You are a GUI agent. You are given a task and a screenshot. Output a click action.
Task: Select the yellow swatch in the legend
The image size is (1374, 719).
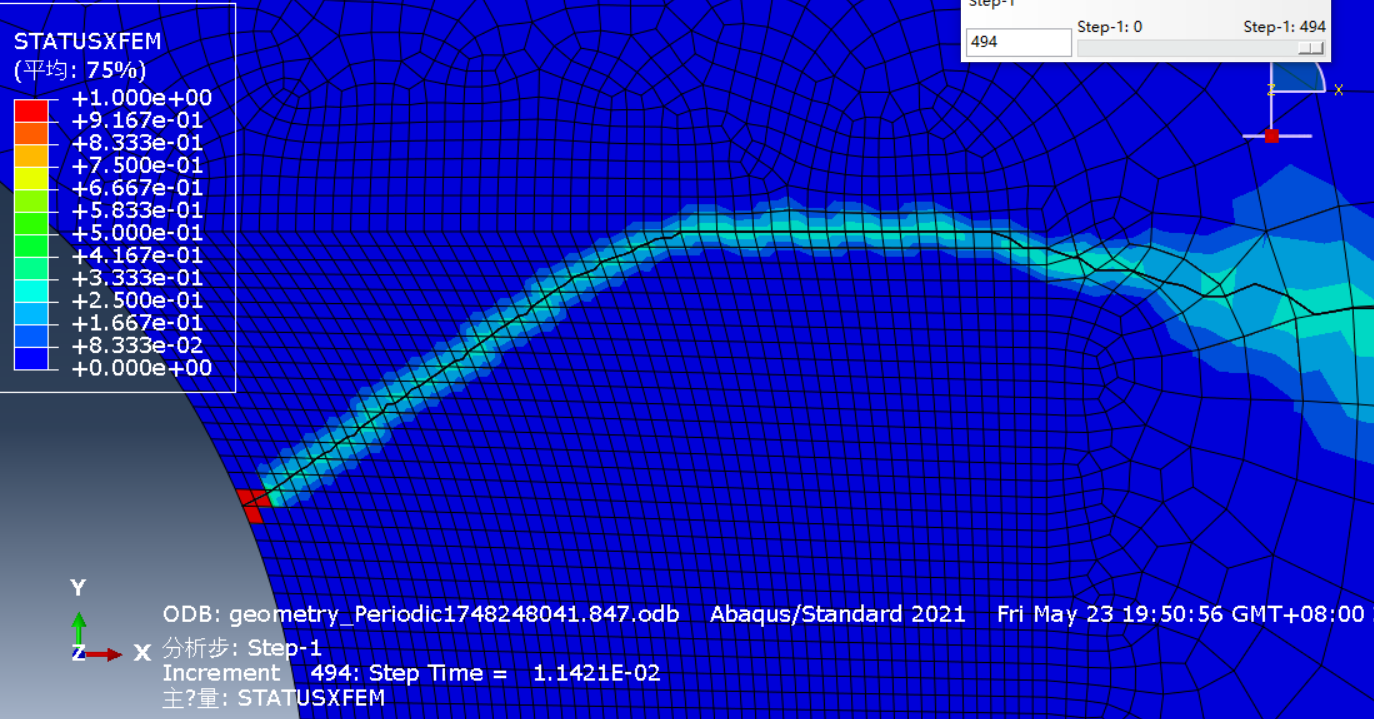31,177
